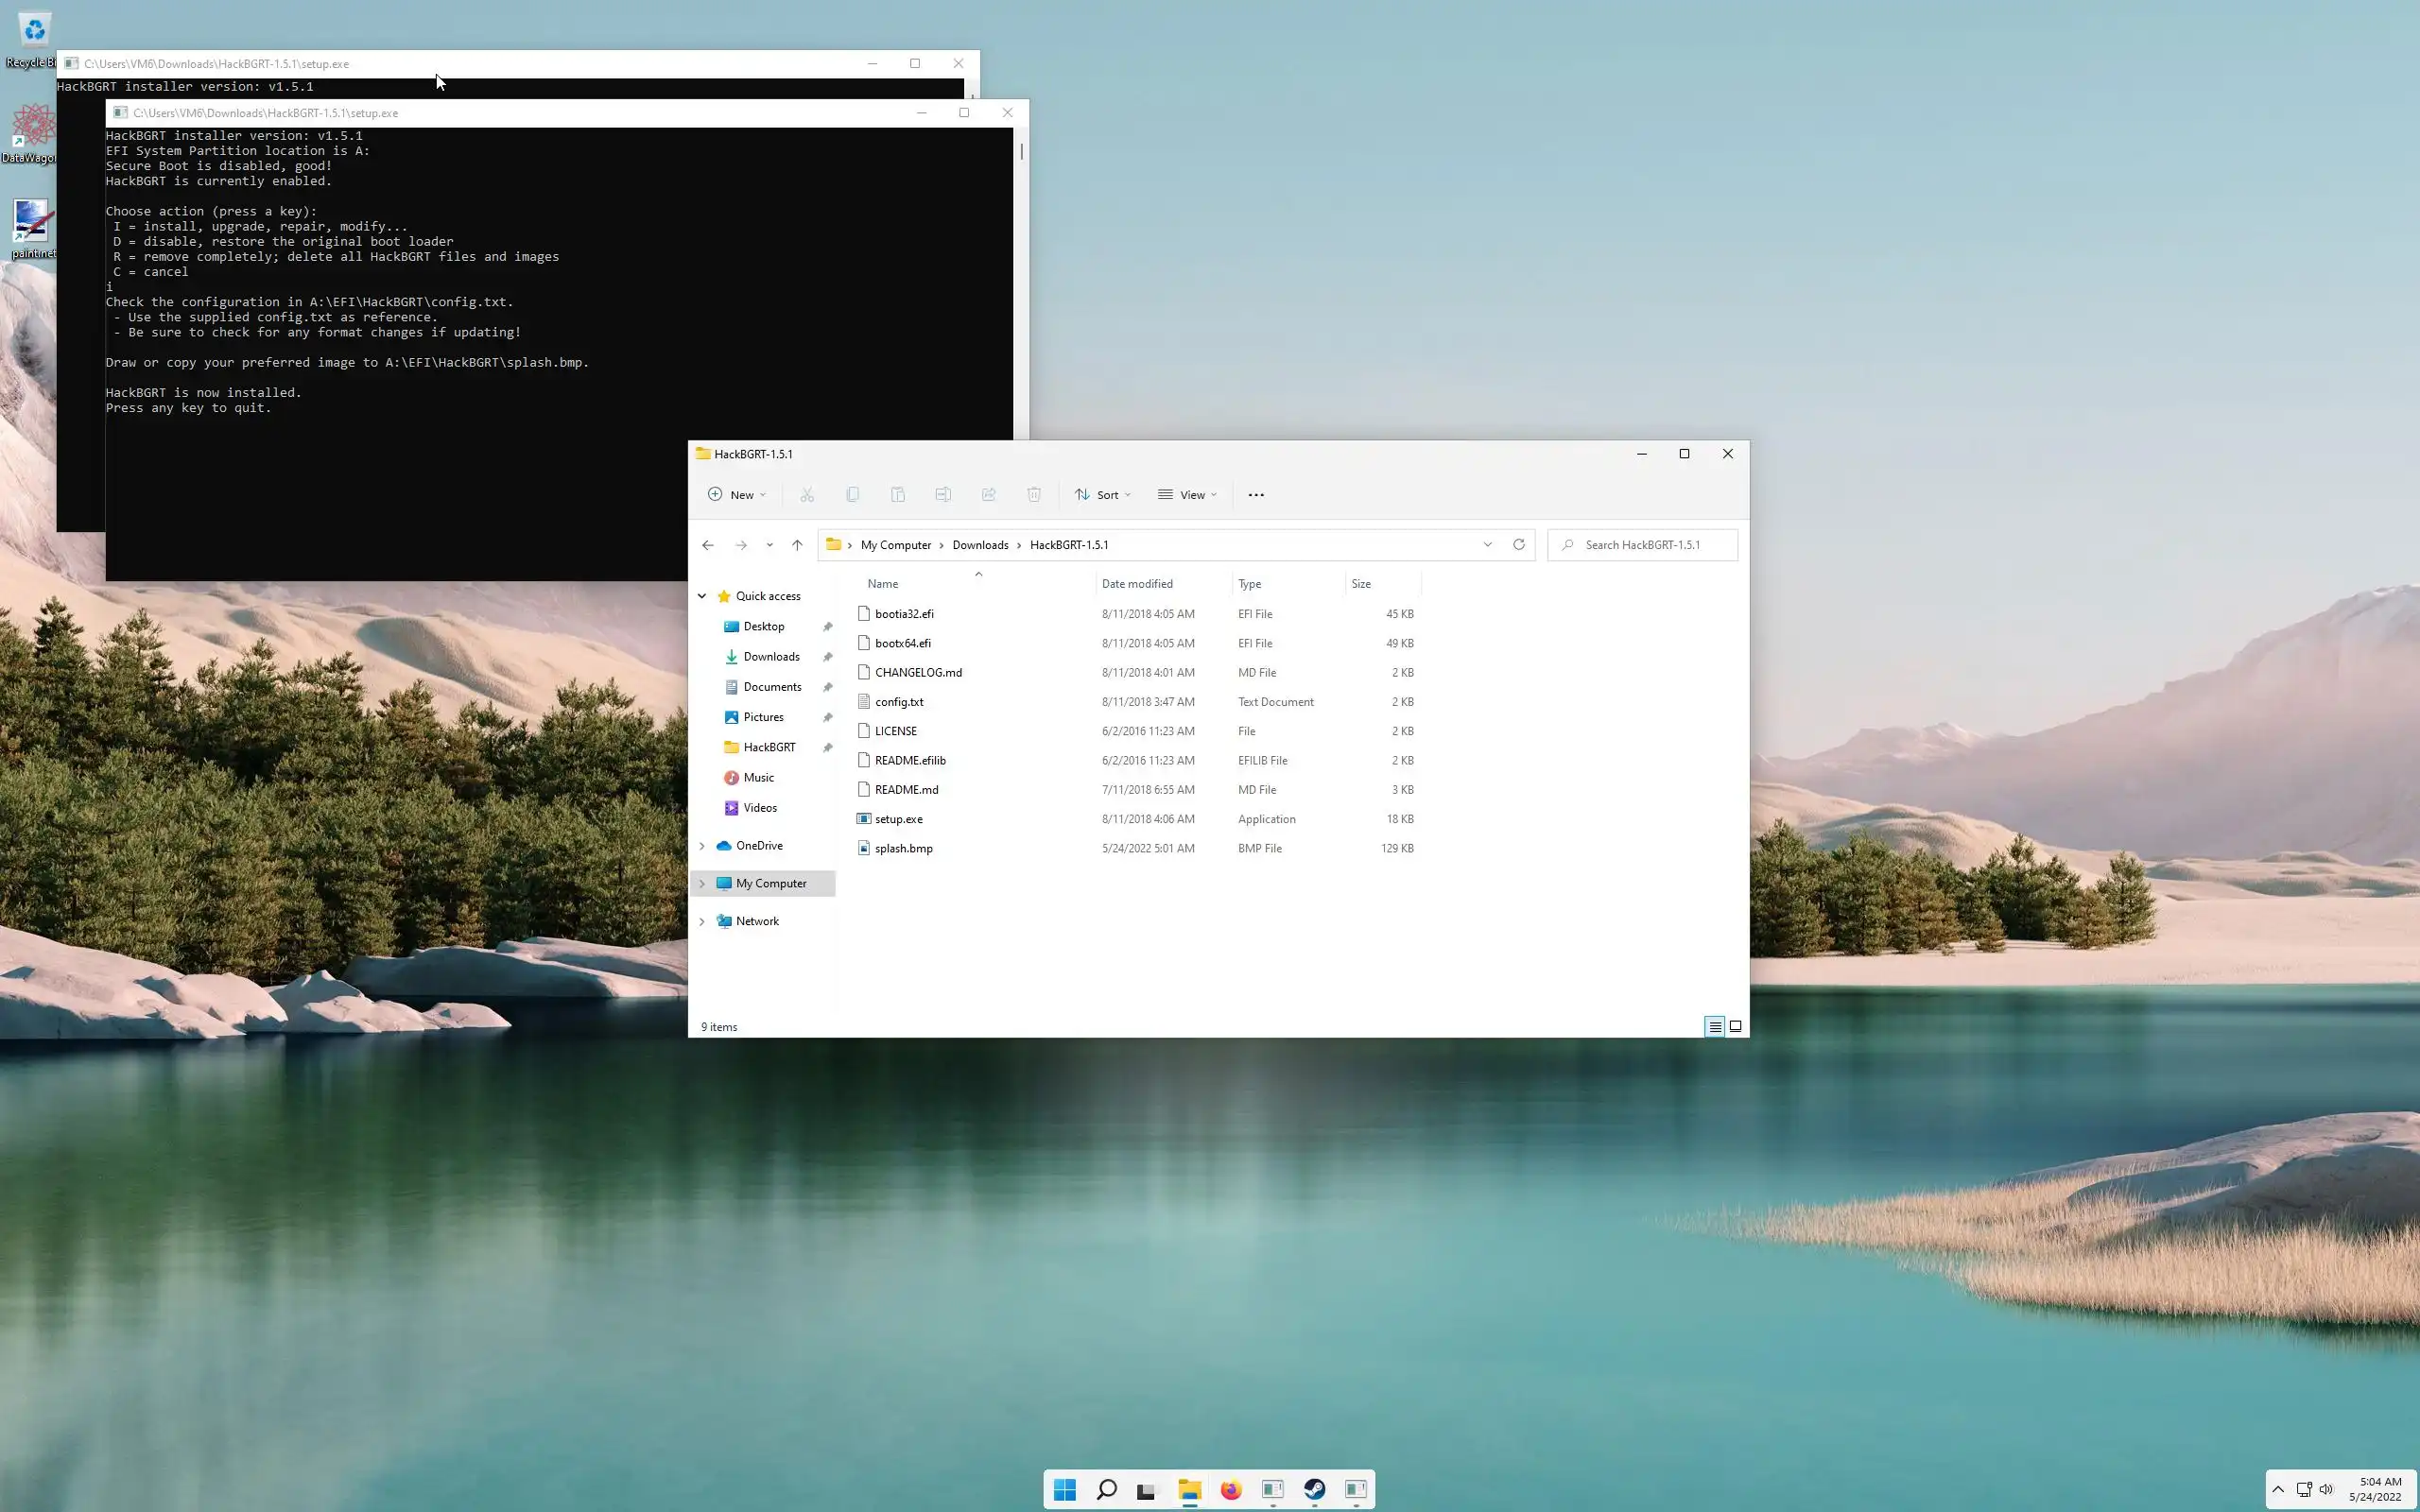Collapse the Quick access tree section

coord(702,596)
